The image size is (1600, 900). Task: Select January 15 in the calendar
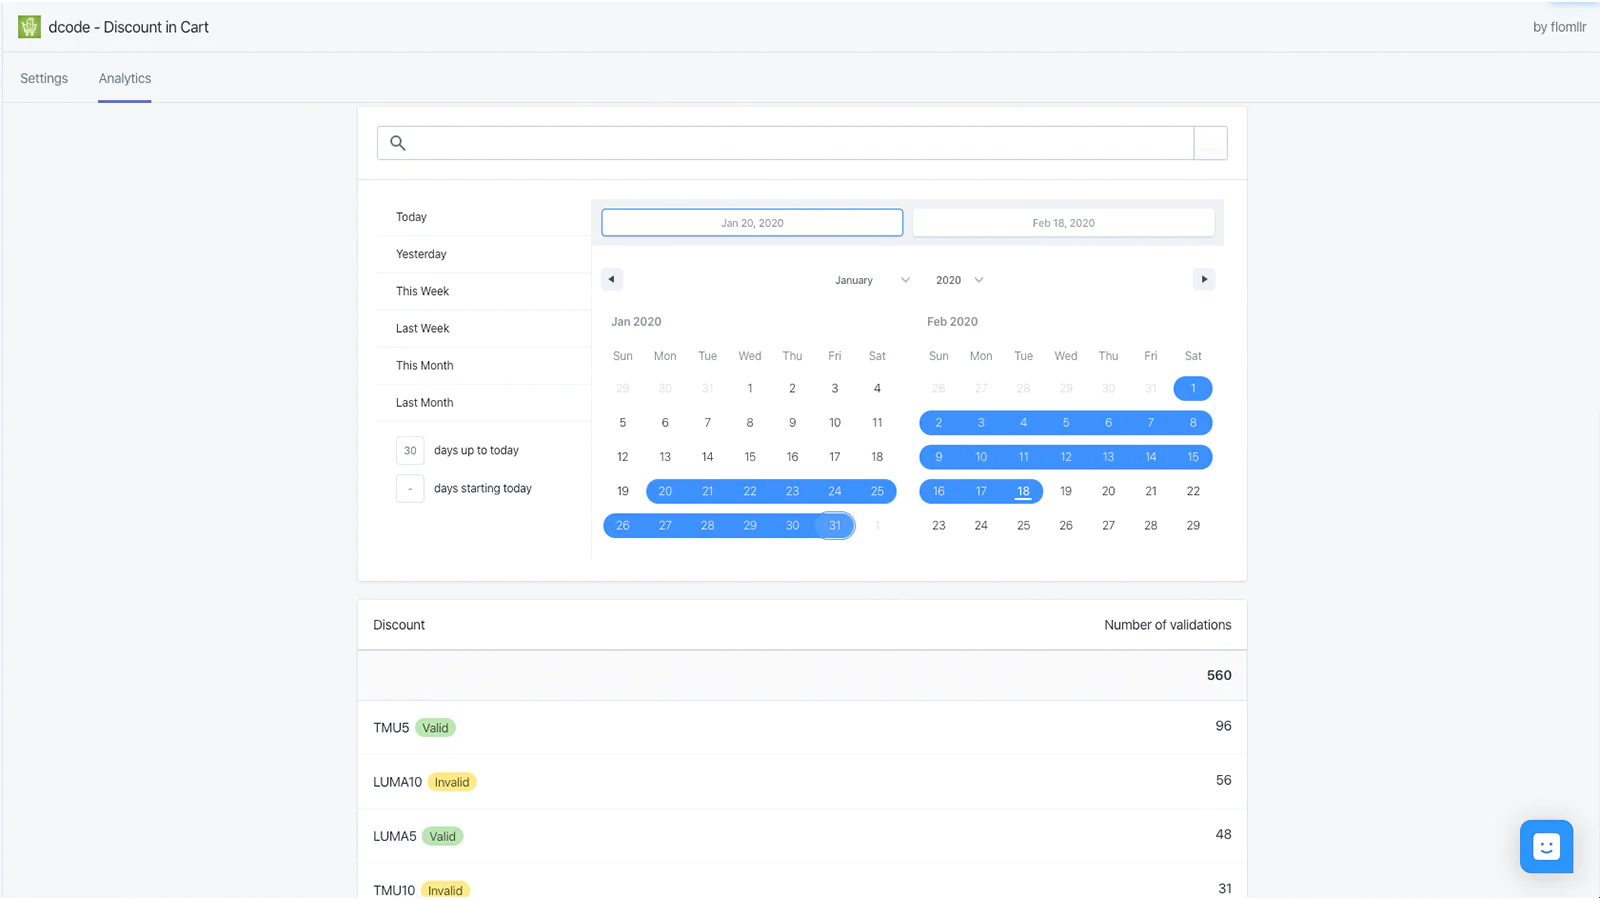750,457
